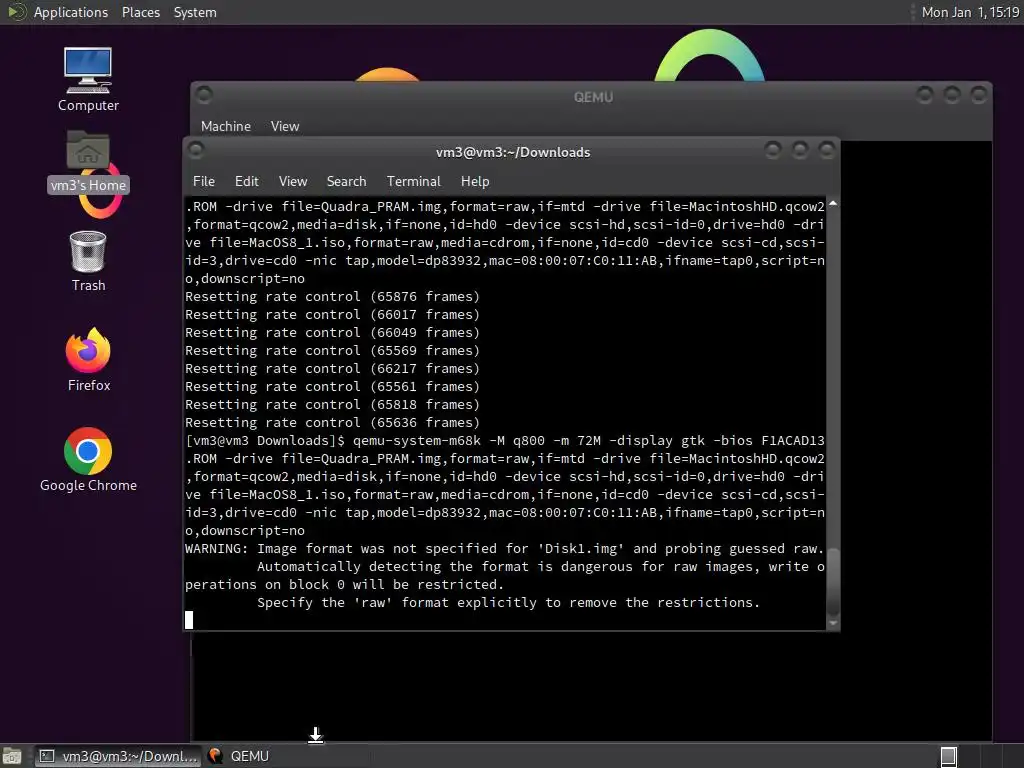Minimize the terminal window

pos(773,150)
